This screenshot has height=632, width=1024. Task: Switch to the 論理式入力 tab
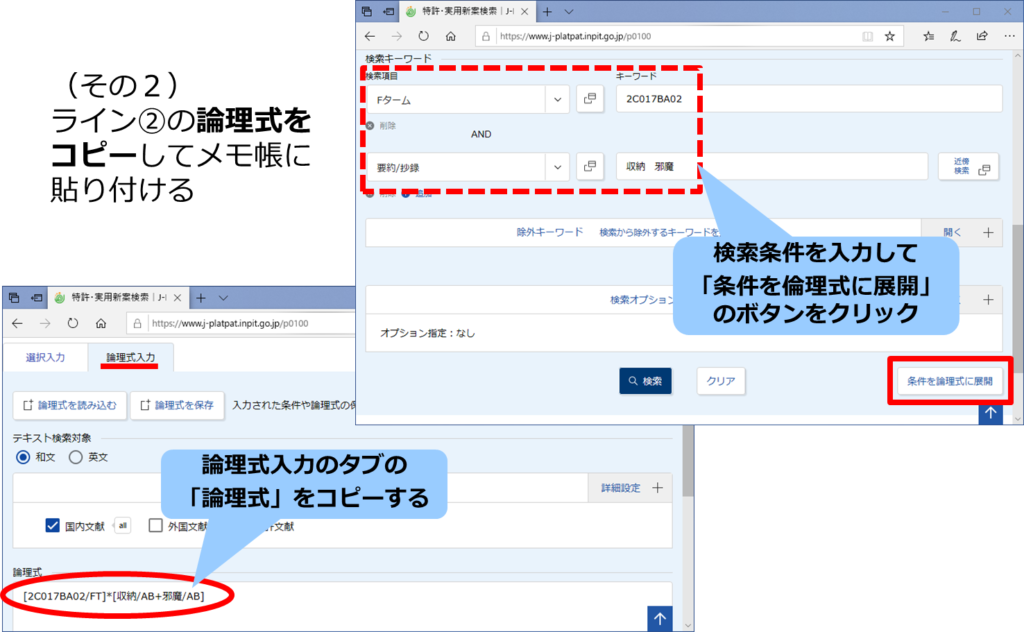(x=131, y=357)
